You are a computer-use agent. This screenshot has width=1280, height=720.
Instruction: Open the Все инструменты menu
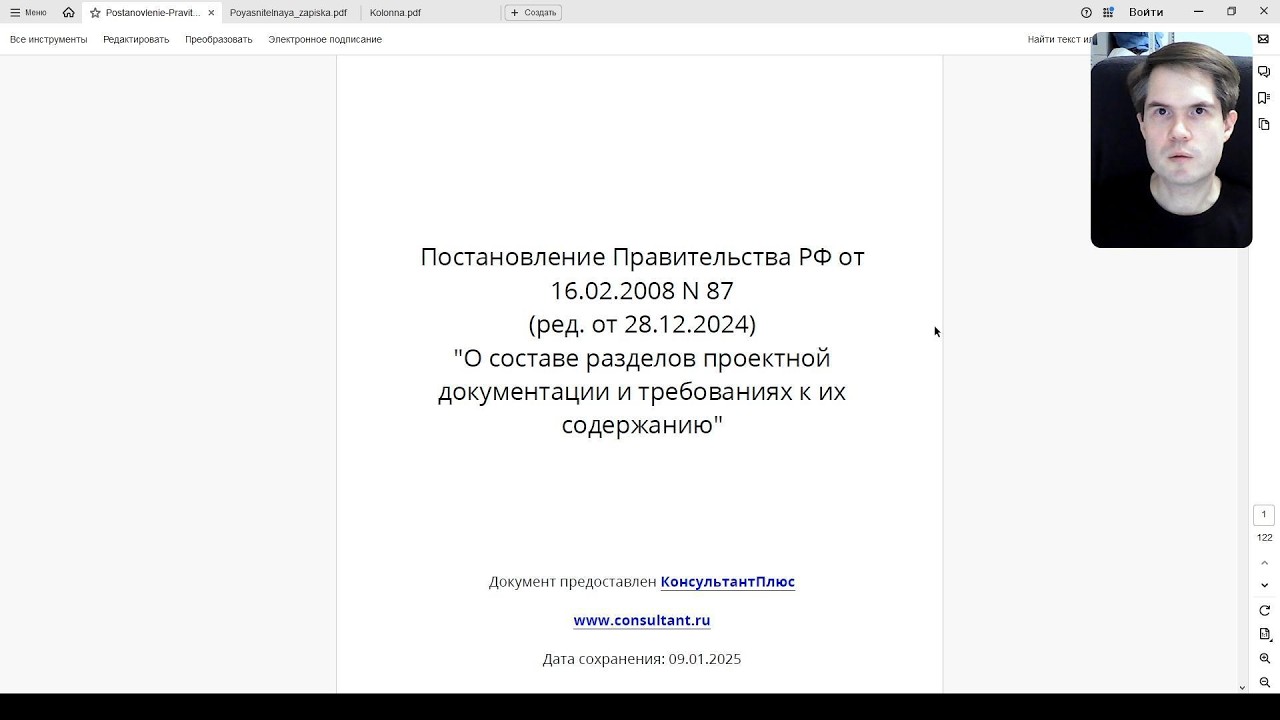coord(49,40)
